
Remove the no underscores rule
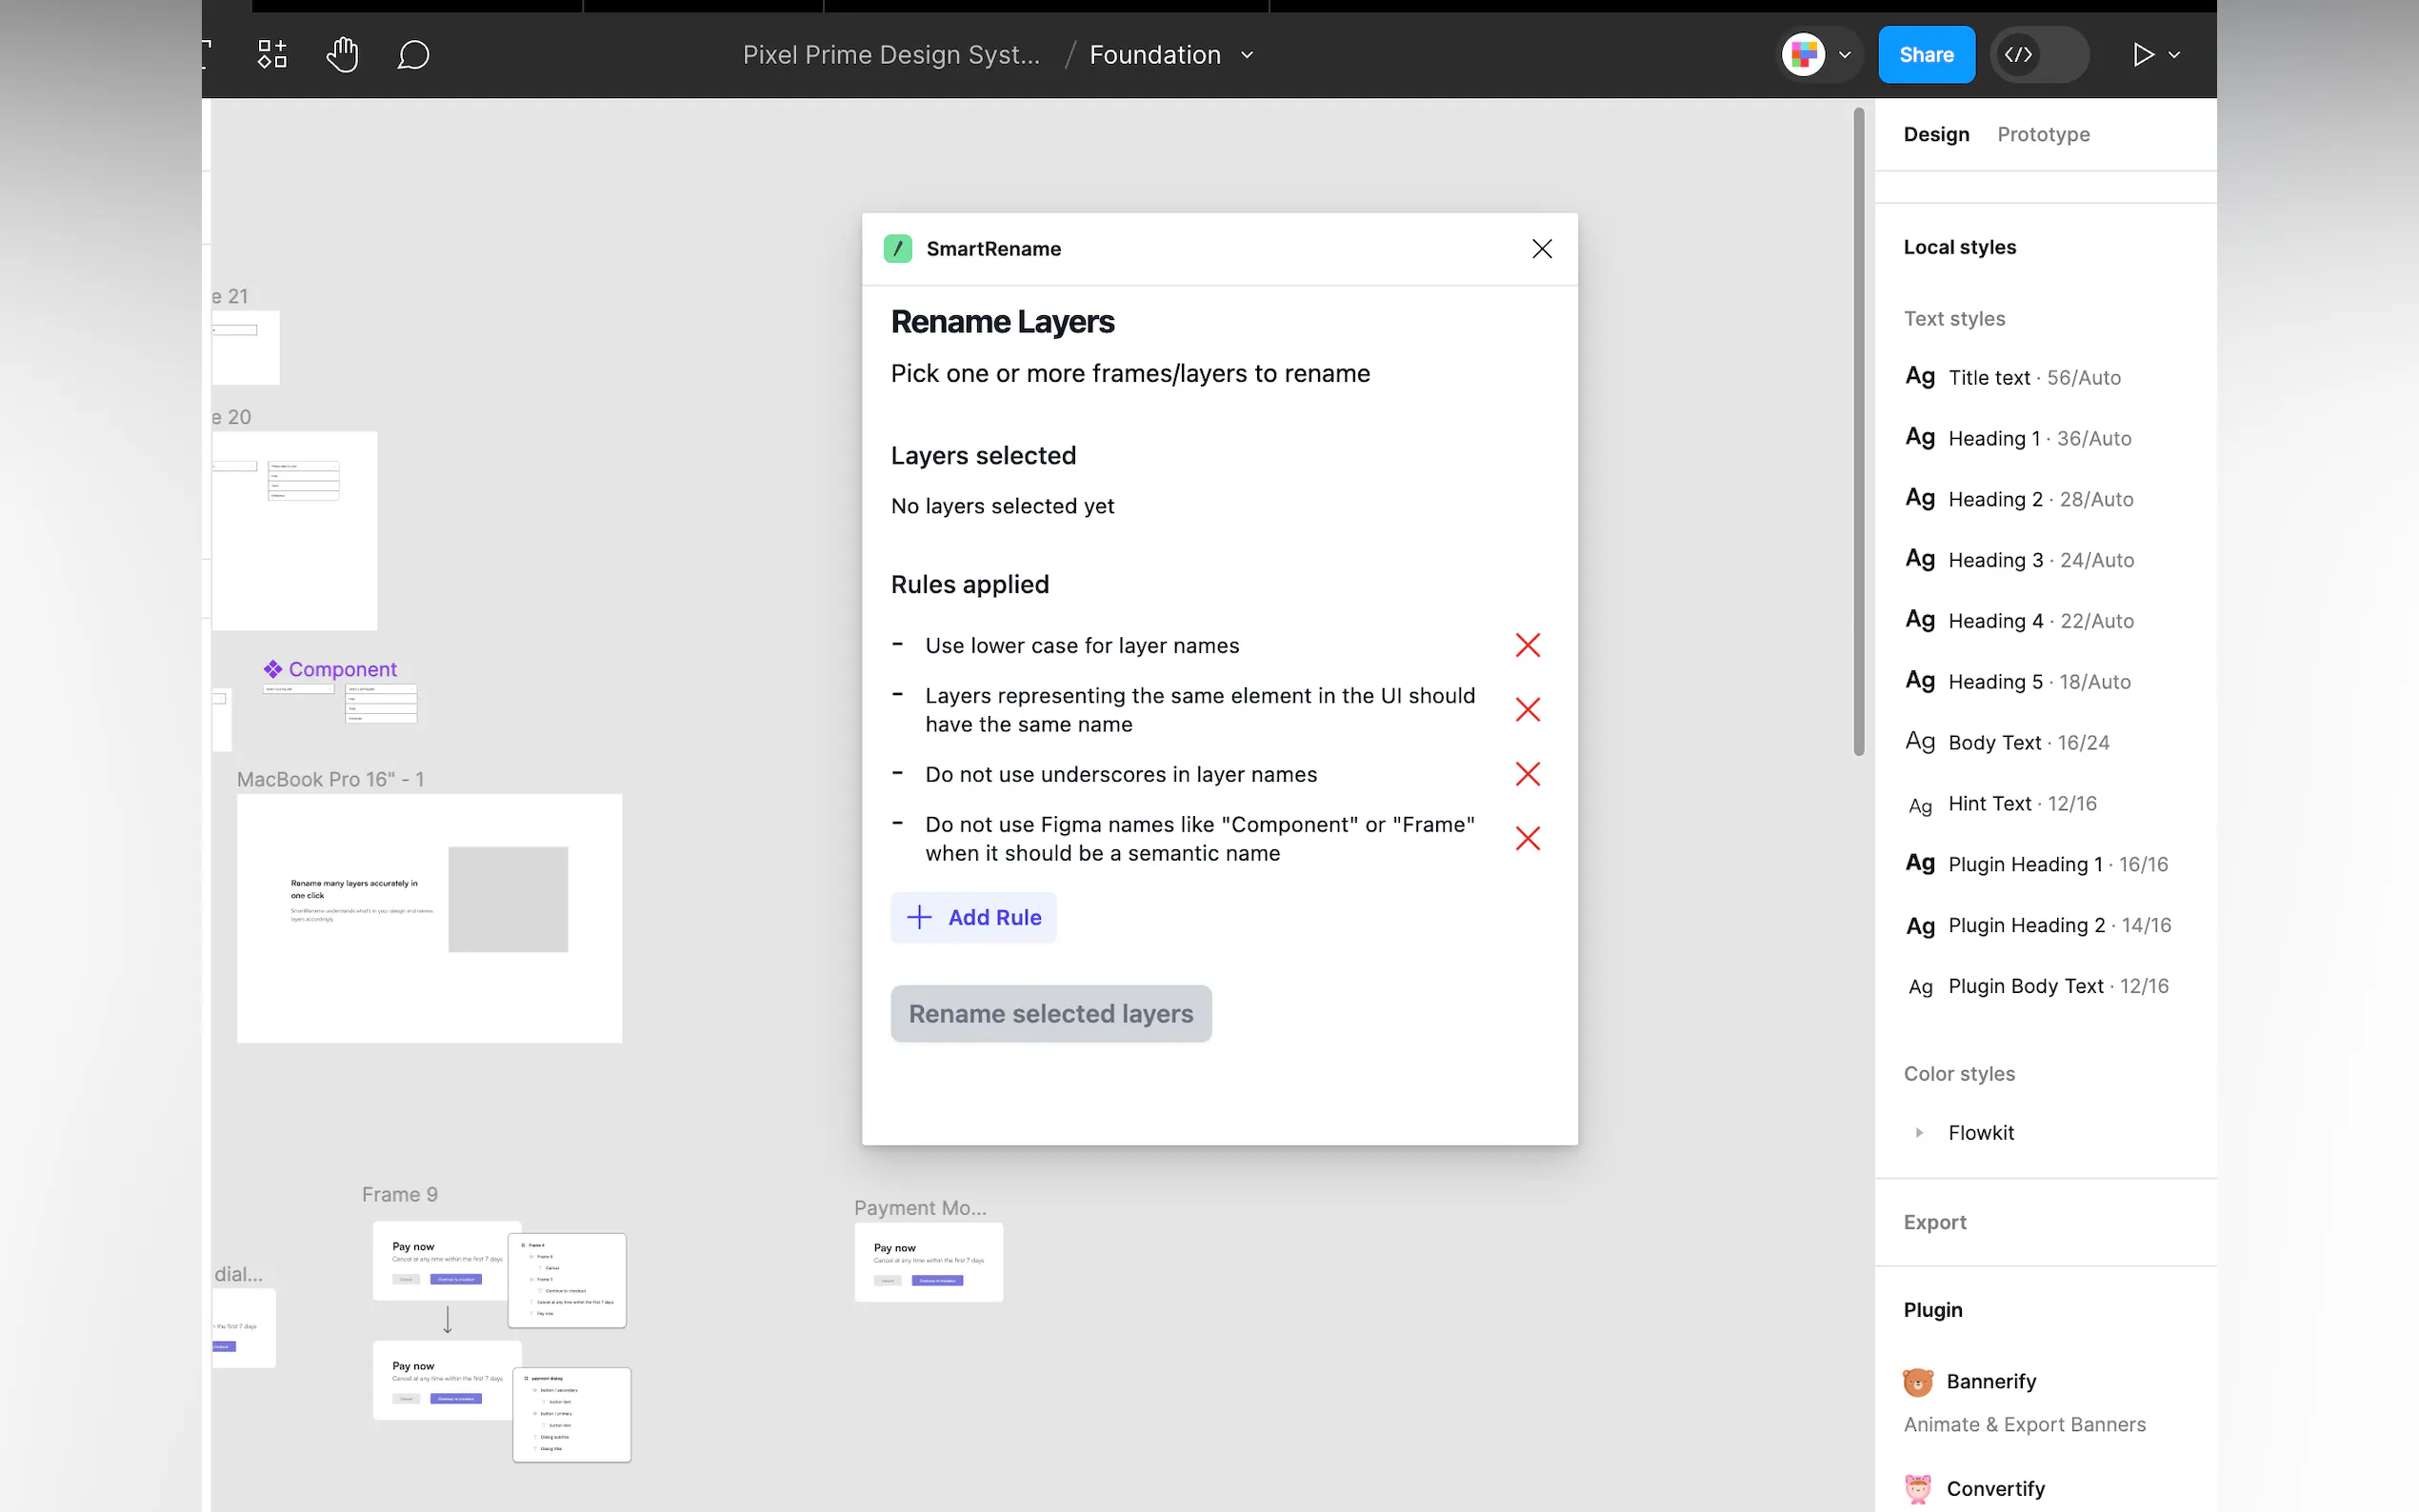[1527, 774]
